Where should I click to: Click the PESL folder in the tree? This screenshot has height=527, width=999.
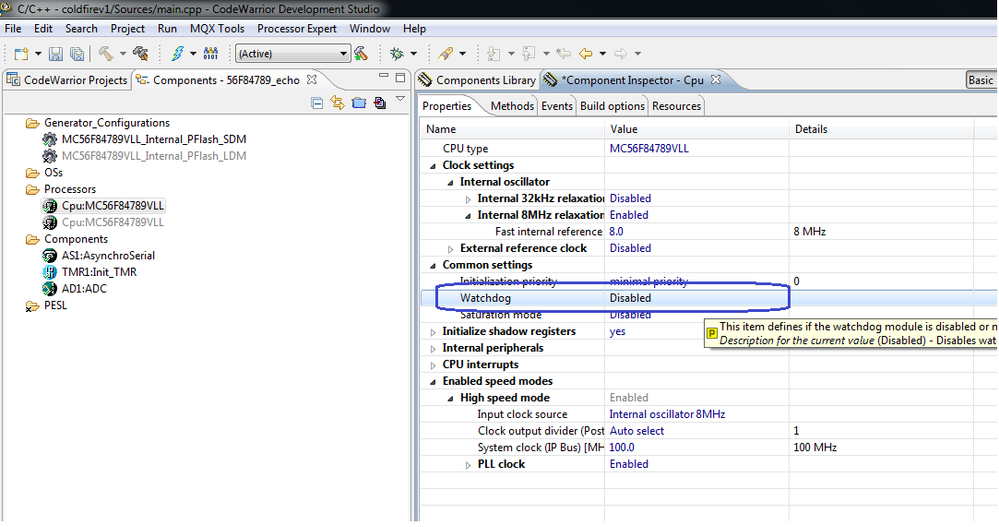(55, 305)
